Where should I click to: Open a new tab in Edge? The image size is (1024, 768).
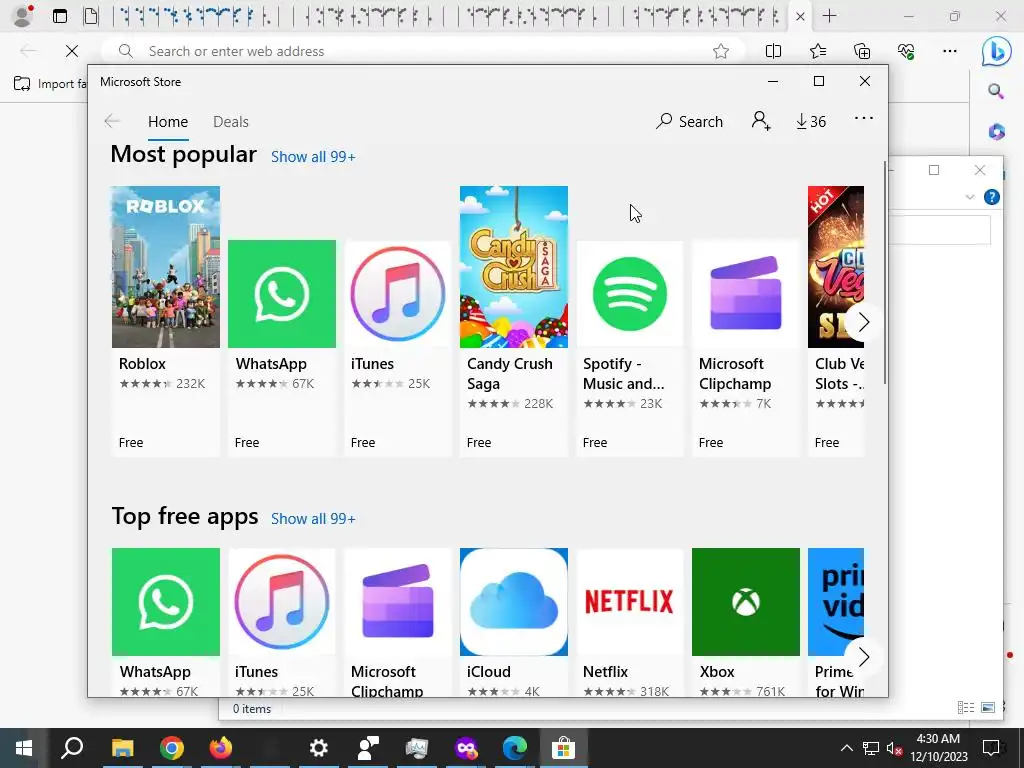(x=829, y=16)
